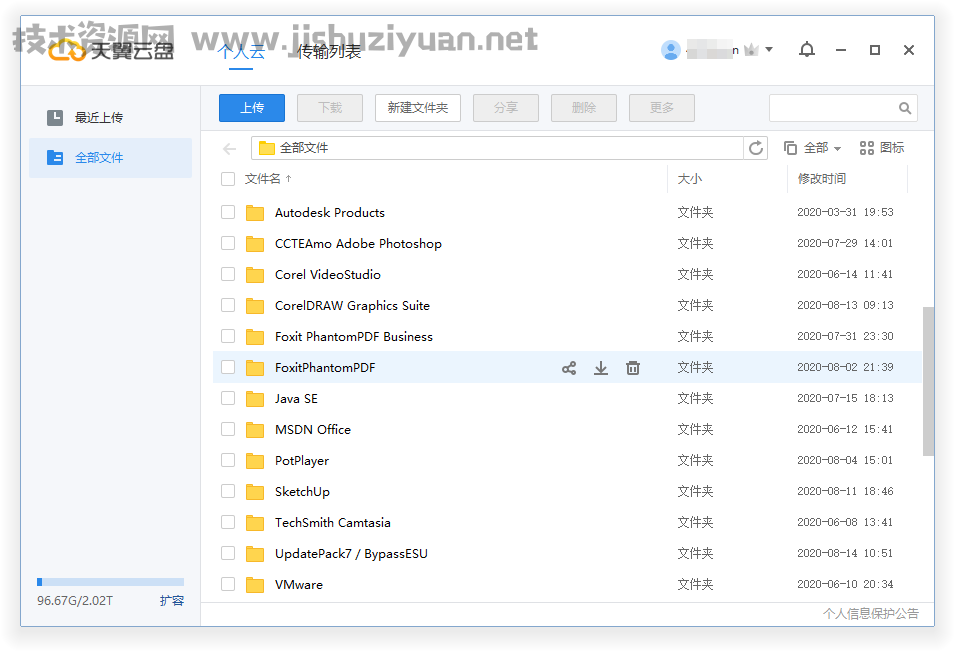955x652 pixels.
Task: Click the 分享 share button
Action: pyautogui.click(x=506, y=108)
